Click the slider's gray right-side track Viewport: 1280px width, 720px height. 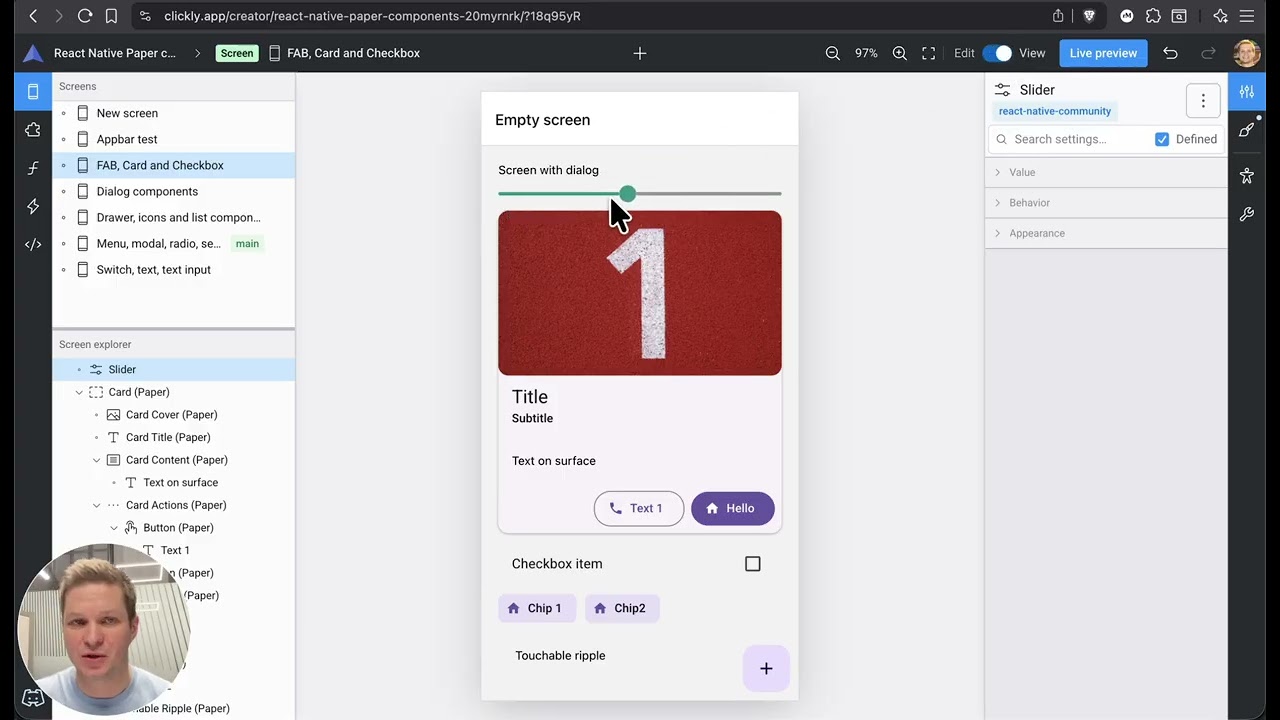(709, 193)
